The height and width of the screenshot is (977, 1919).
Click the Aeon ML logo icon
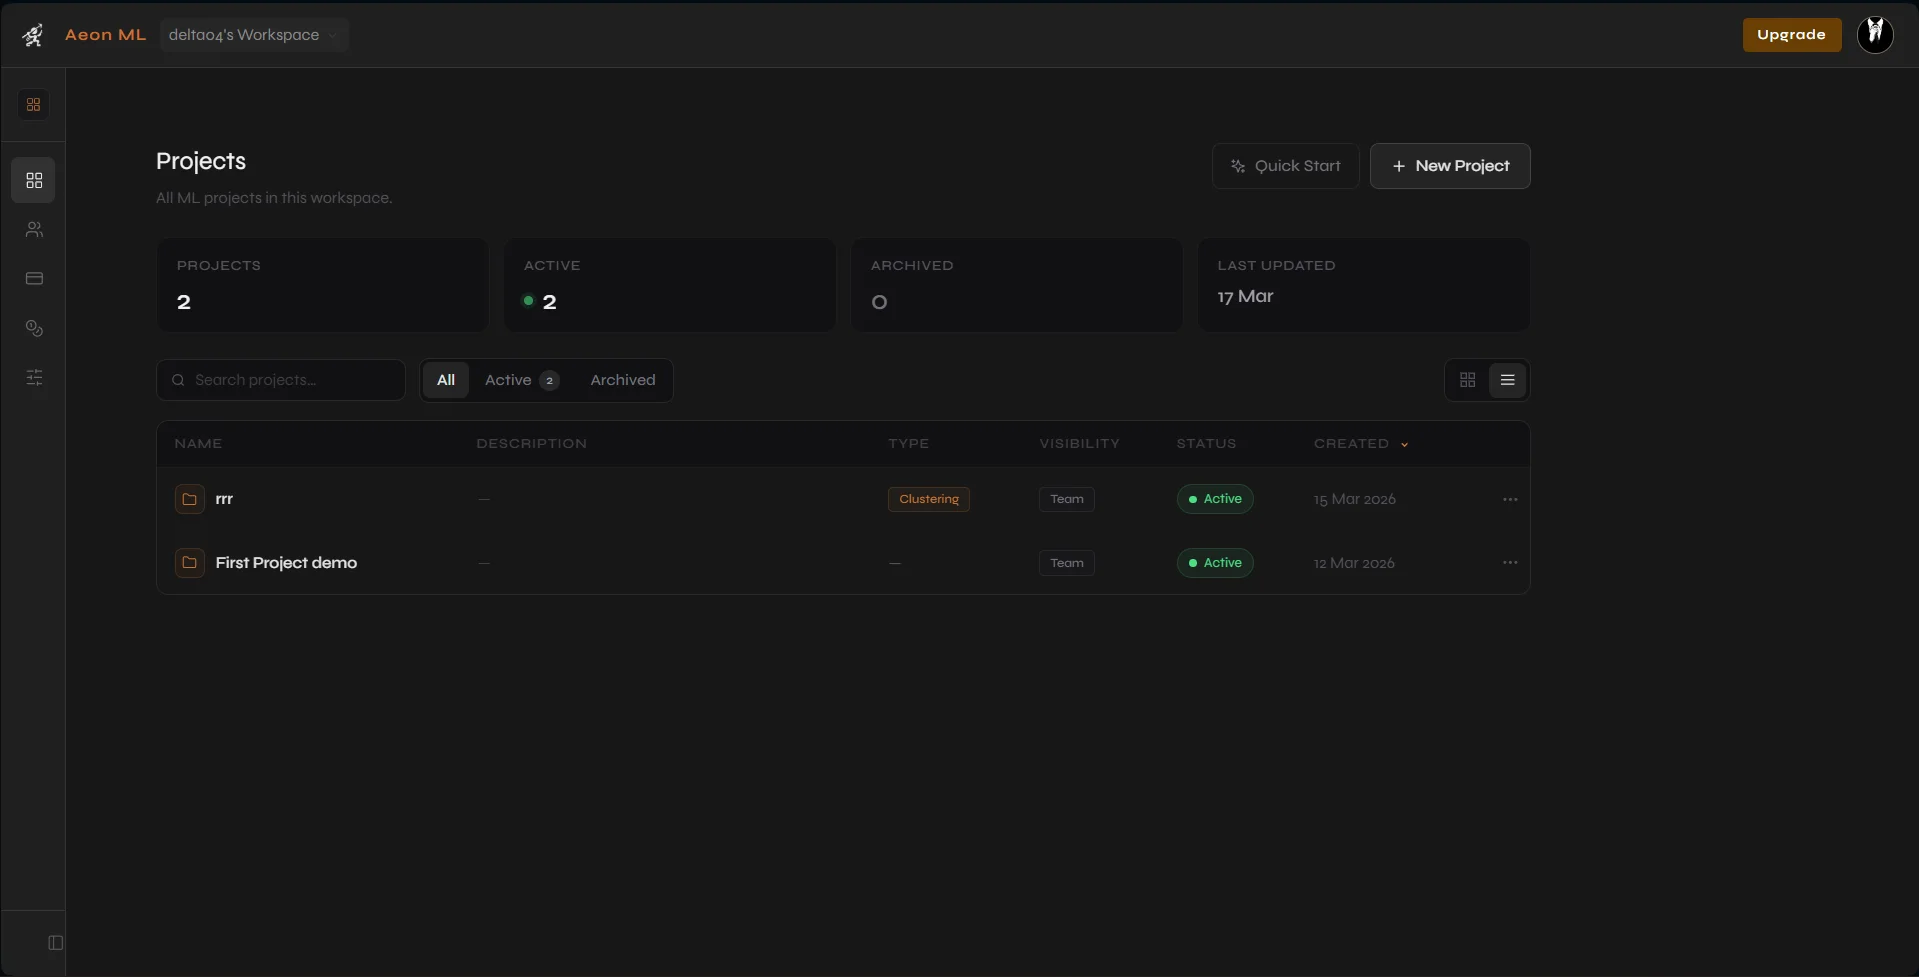pos(33,35)
